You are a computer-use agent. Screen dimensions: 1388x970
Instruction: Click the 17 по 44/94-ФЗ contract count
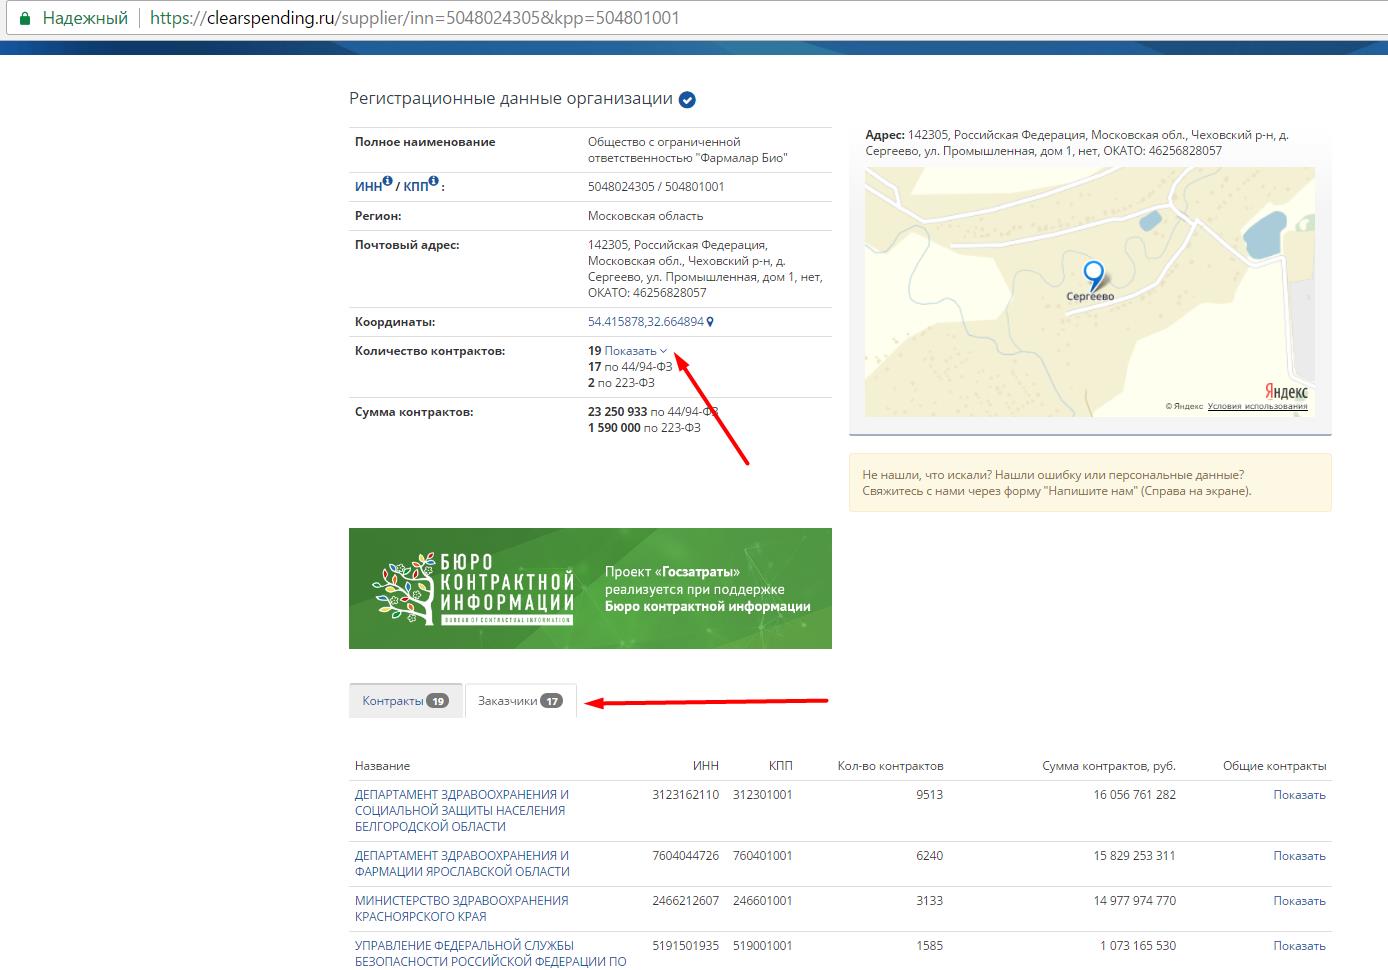[x=630, y=367]
